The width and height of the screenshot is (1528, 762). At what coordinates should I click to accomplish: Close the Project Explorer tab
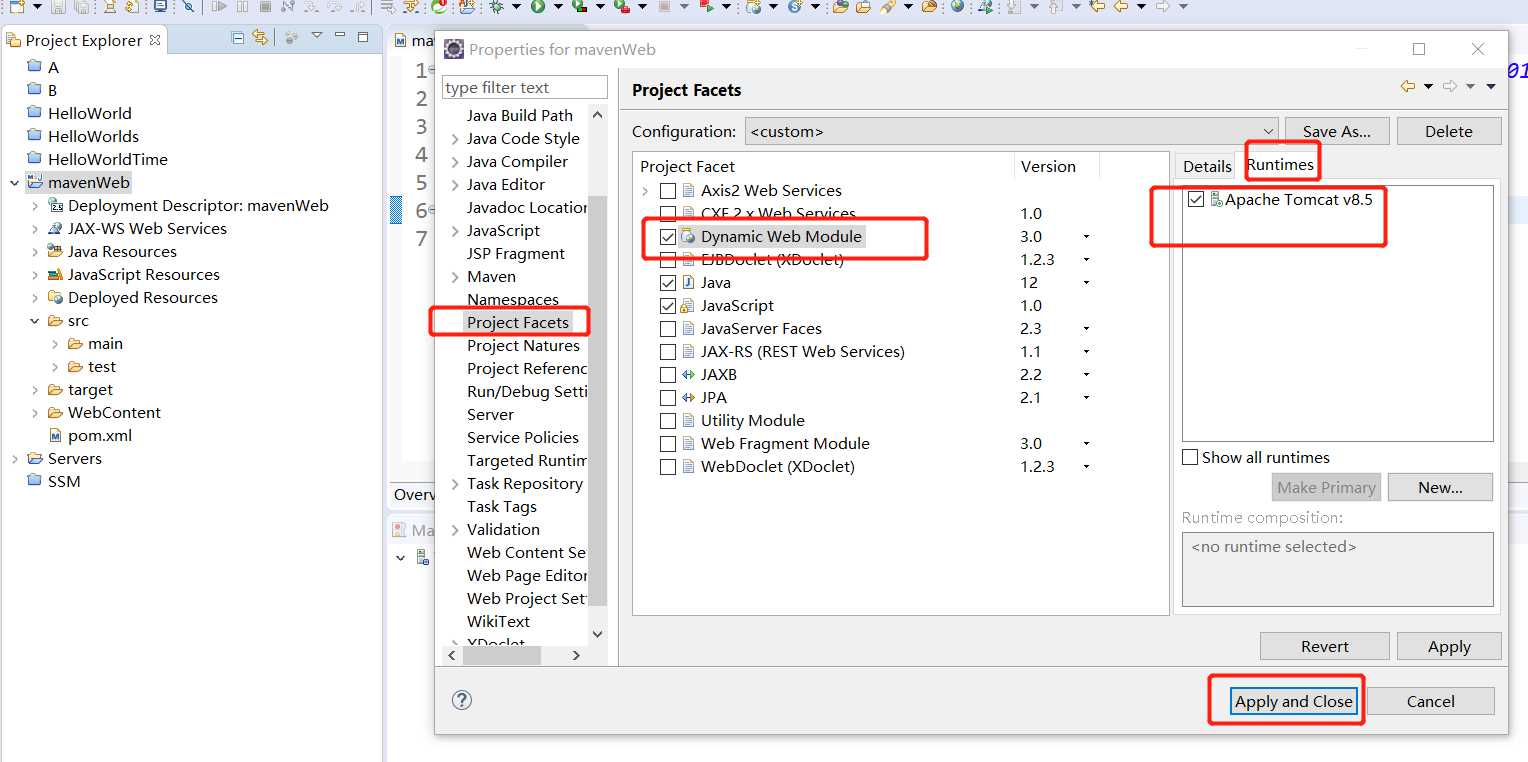pos(154,40)
